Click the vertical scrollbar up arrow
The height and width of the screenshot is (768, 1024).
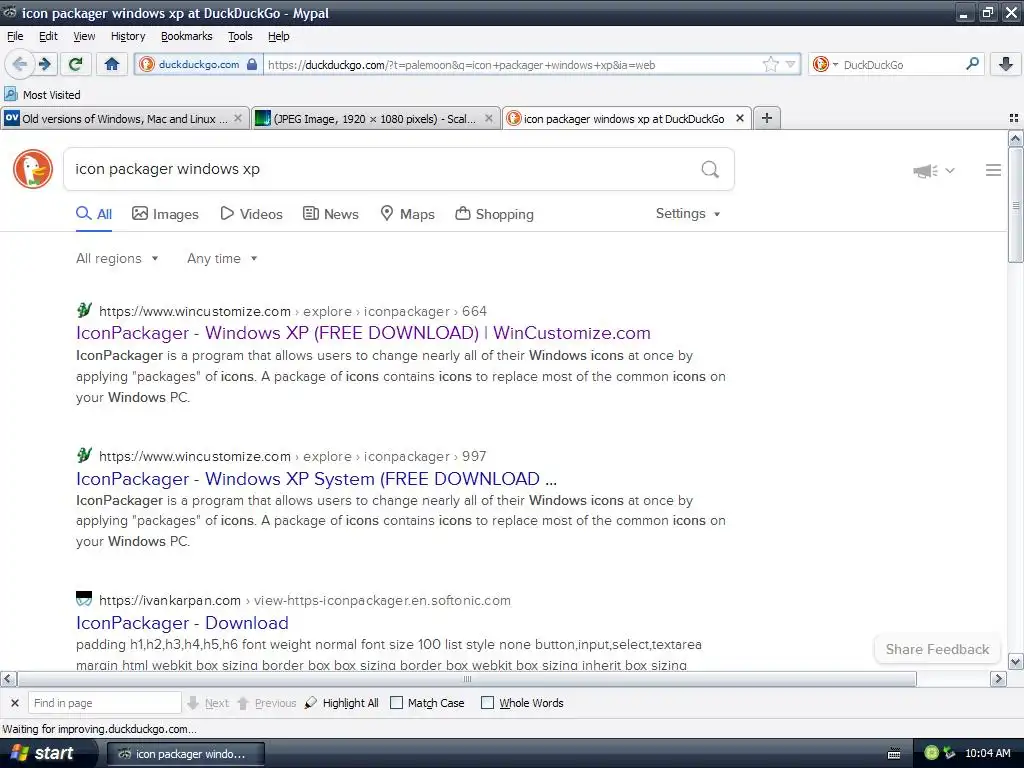tap(1016, 138)
